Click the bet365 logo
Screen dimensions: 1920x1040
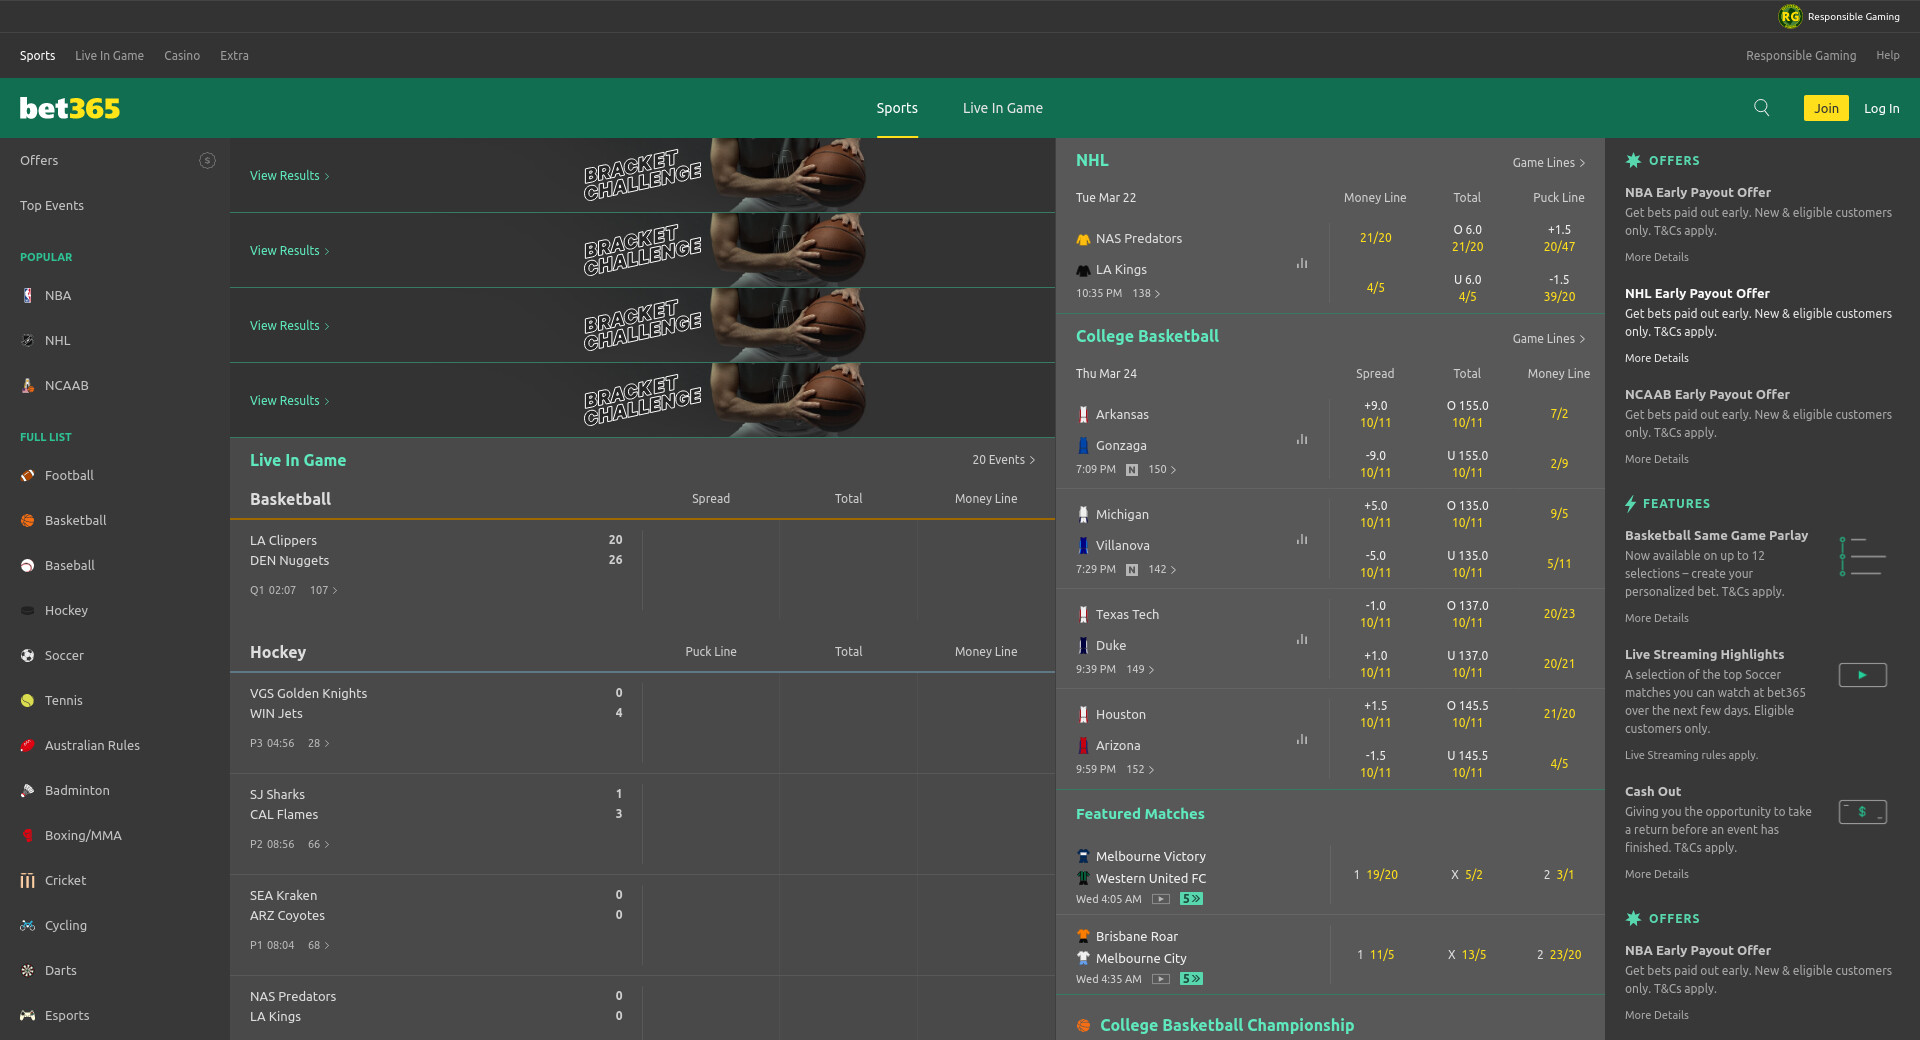pos(70,108)
